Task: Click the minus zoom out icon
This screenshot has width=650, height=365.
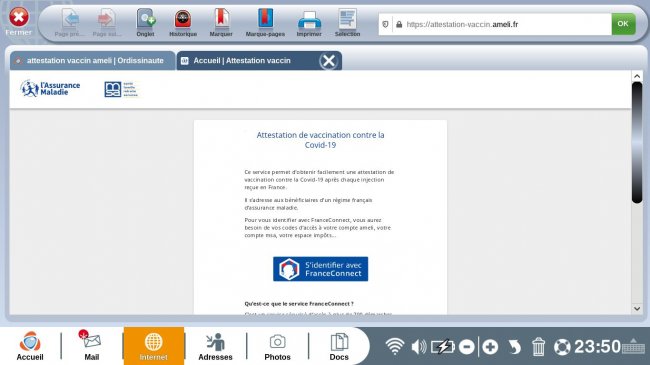Action: (467, 347)
